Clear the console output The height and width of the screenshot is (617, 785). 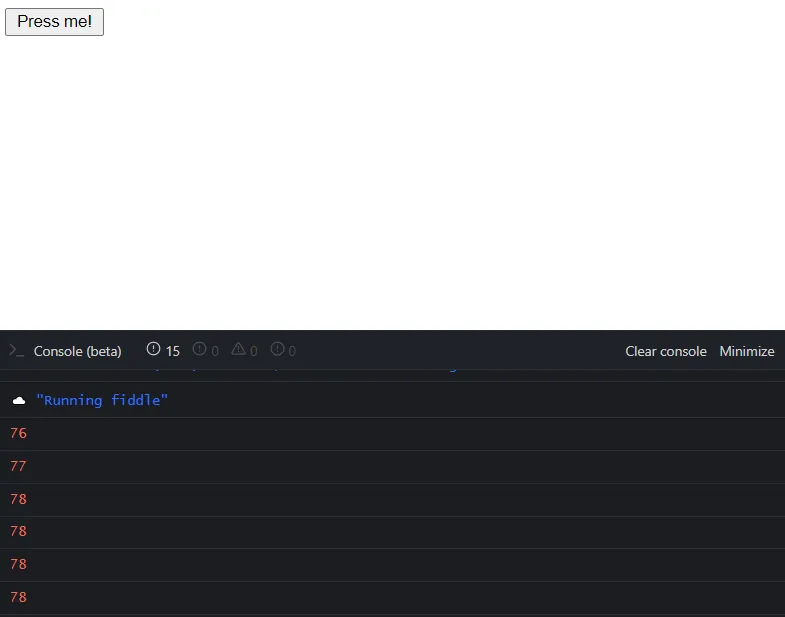[x=665, y=351]
